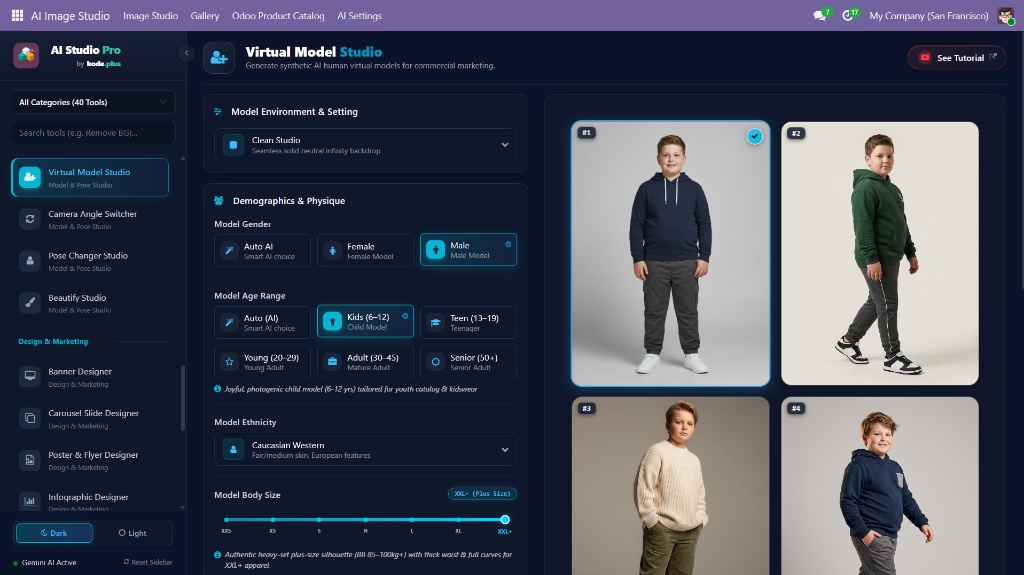Click the Gemini AI Active status

point(44,563)
